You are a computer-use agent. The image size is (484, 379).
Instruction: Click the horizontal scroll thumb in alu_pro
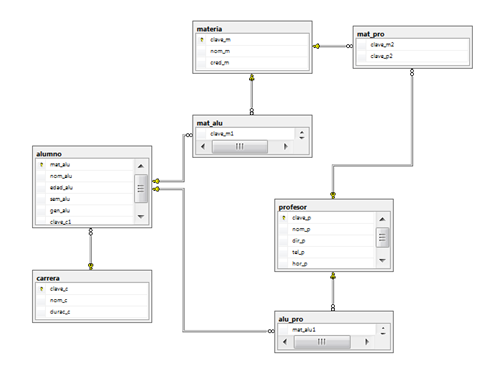[322, 342]
